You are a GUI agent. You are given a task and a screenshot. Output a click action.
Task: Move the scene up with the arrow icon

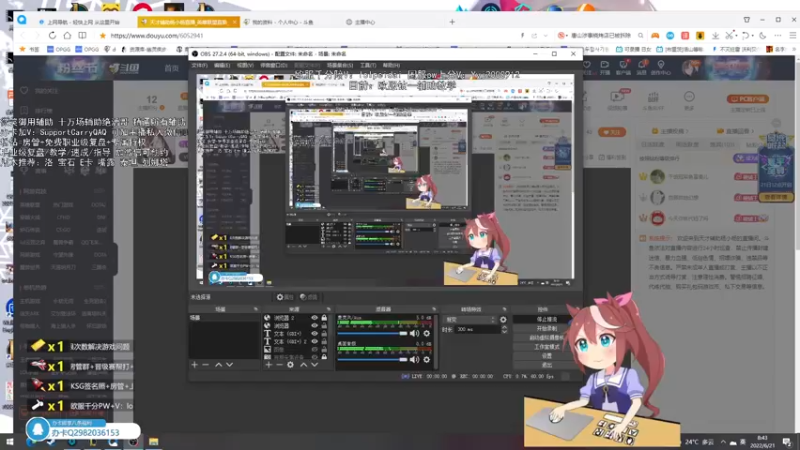click(x=218, y=365)
